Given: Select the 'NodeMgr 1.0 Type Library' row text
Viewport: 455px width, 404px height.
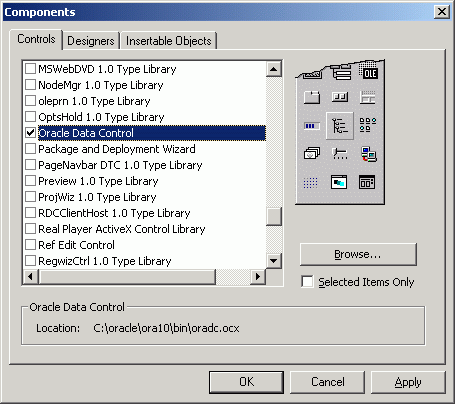Looking at the screenshot, I should 101,85.
